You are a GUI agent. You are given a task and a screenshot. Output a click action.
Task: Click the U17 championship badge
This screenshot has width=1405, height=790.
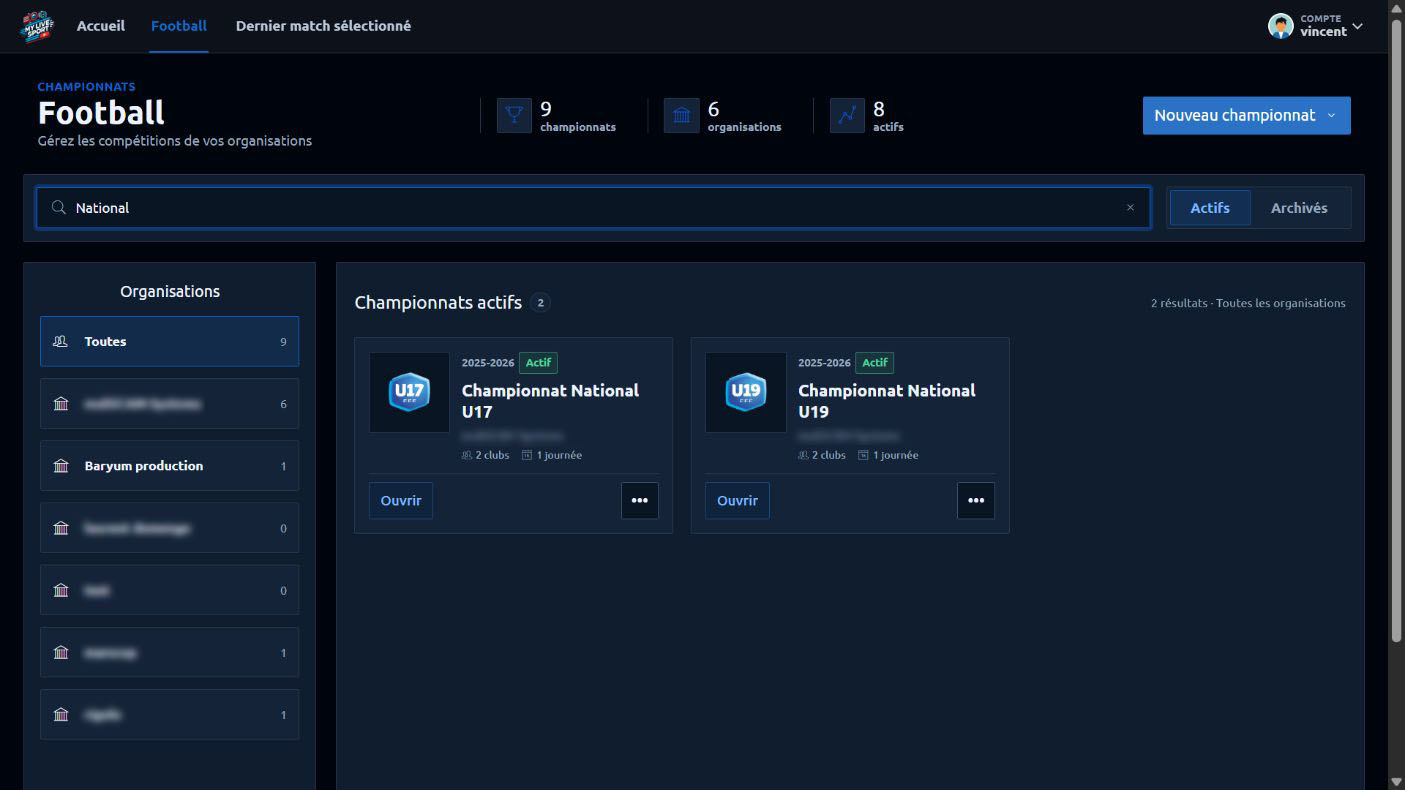pos(409,392)
